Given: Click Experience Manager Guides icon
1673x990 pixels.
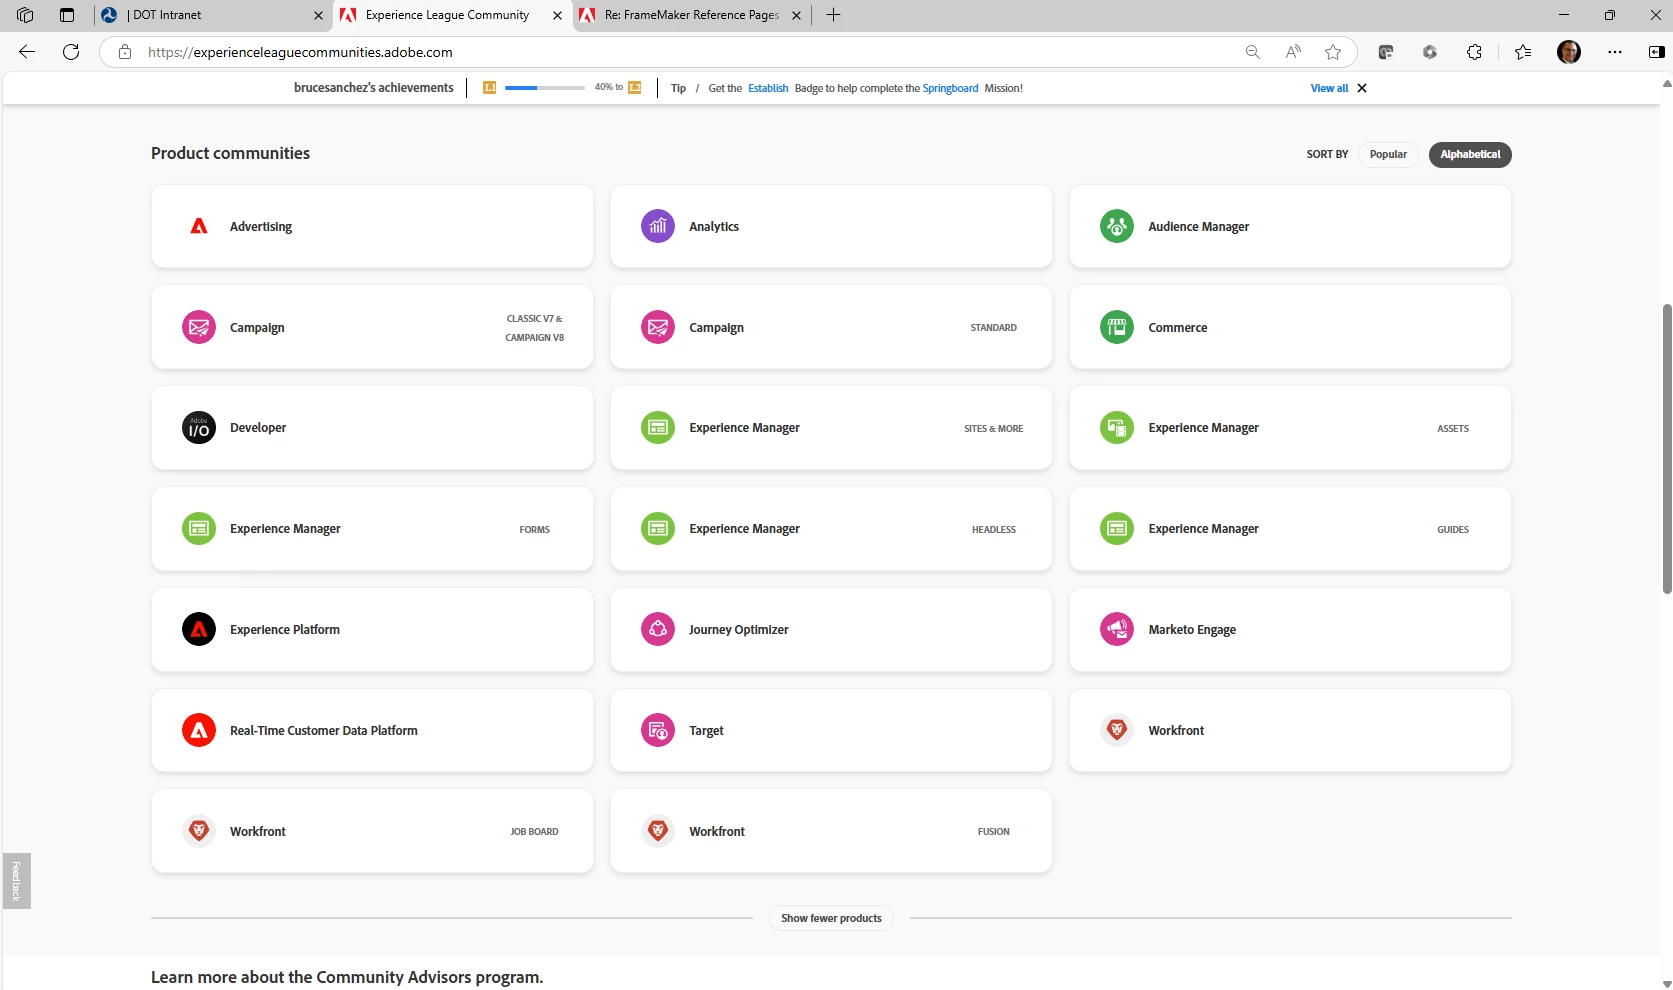Looking at the screenshot, I should pos(1117,528).
